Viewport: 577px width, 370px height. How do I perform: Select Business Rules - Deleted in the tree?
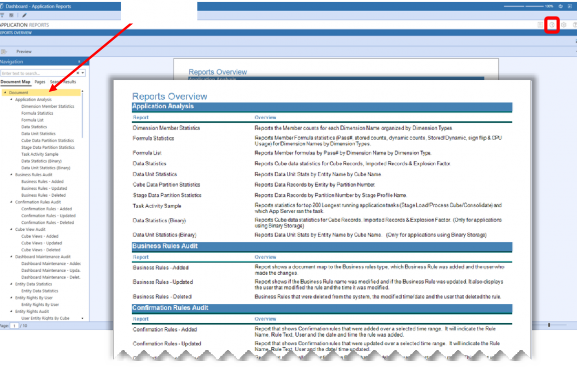pyautogui.click(x=43, y=195)
